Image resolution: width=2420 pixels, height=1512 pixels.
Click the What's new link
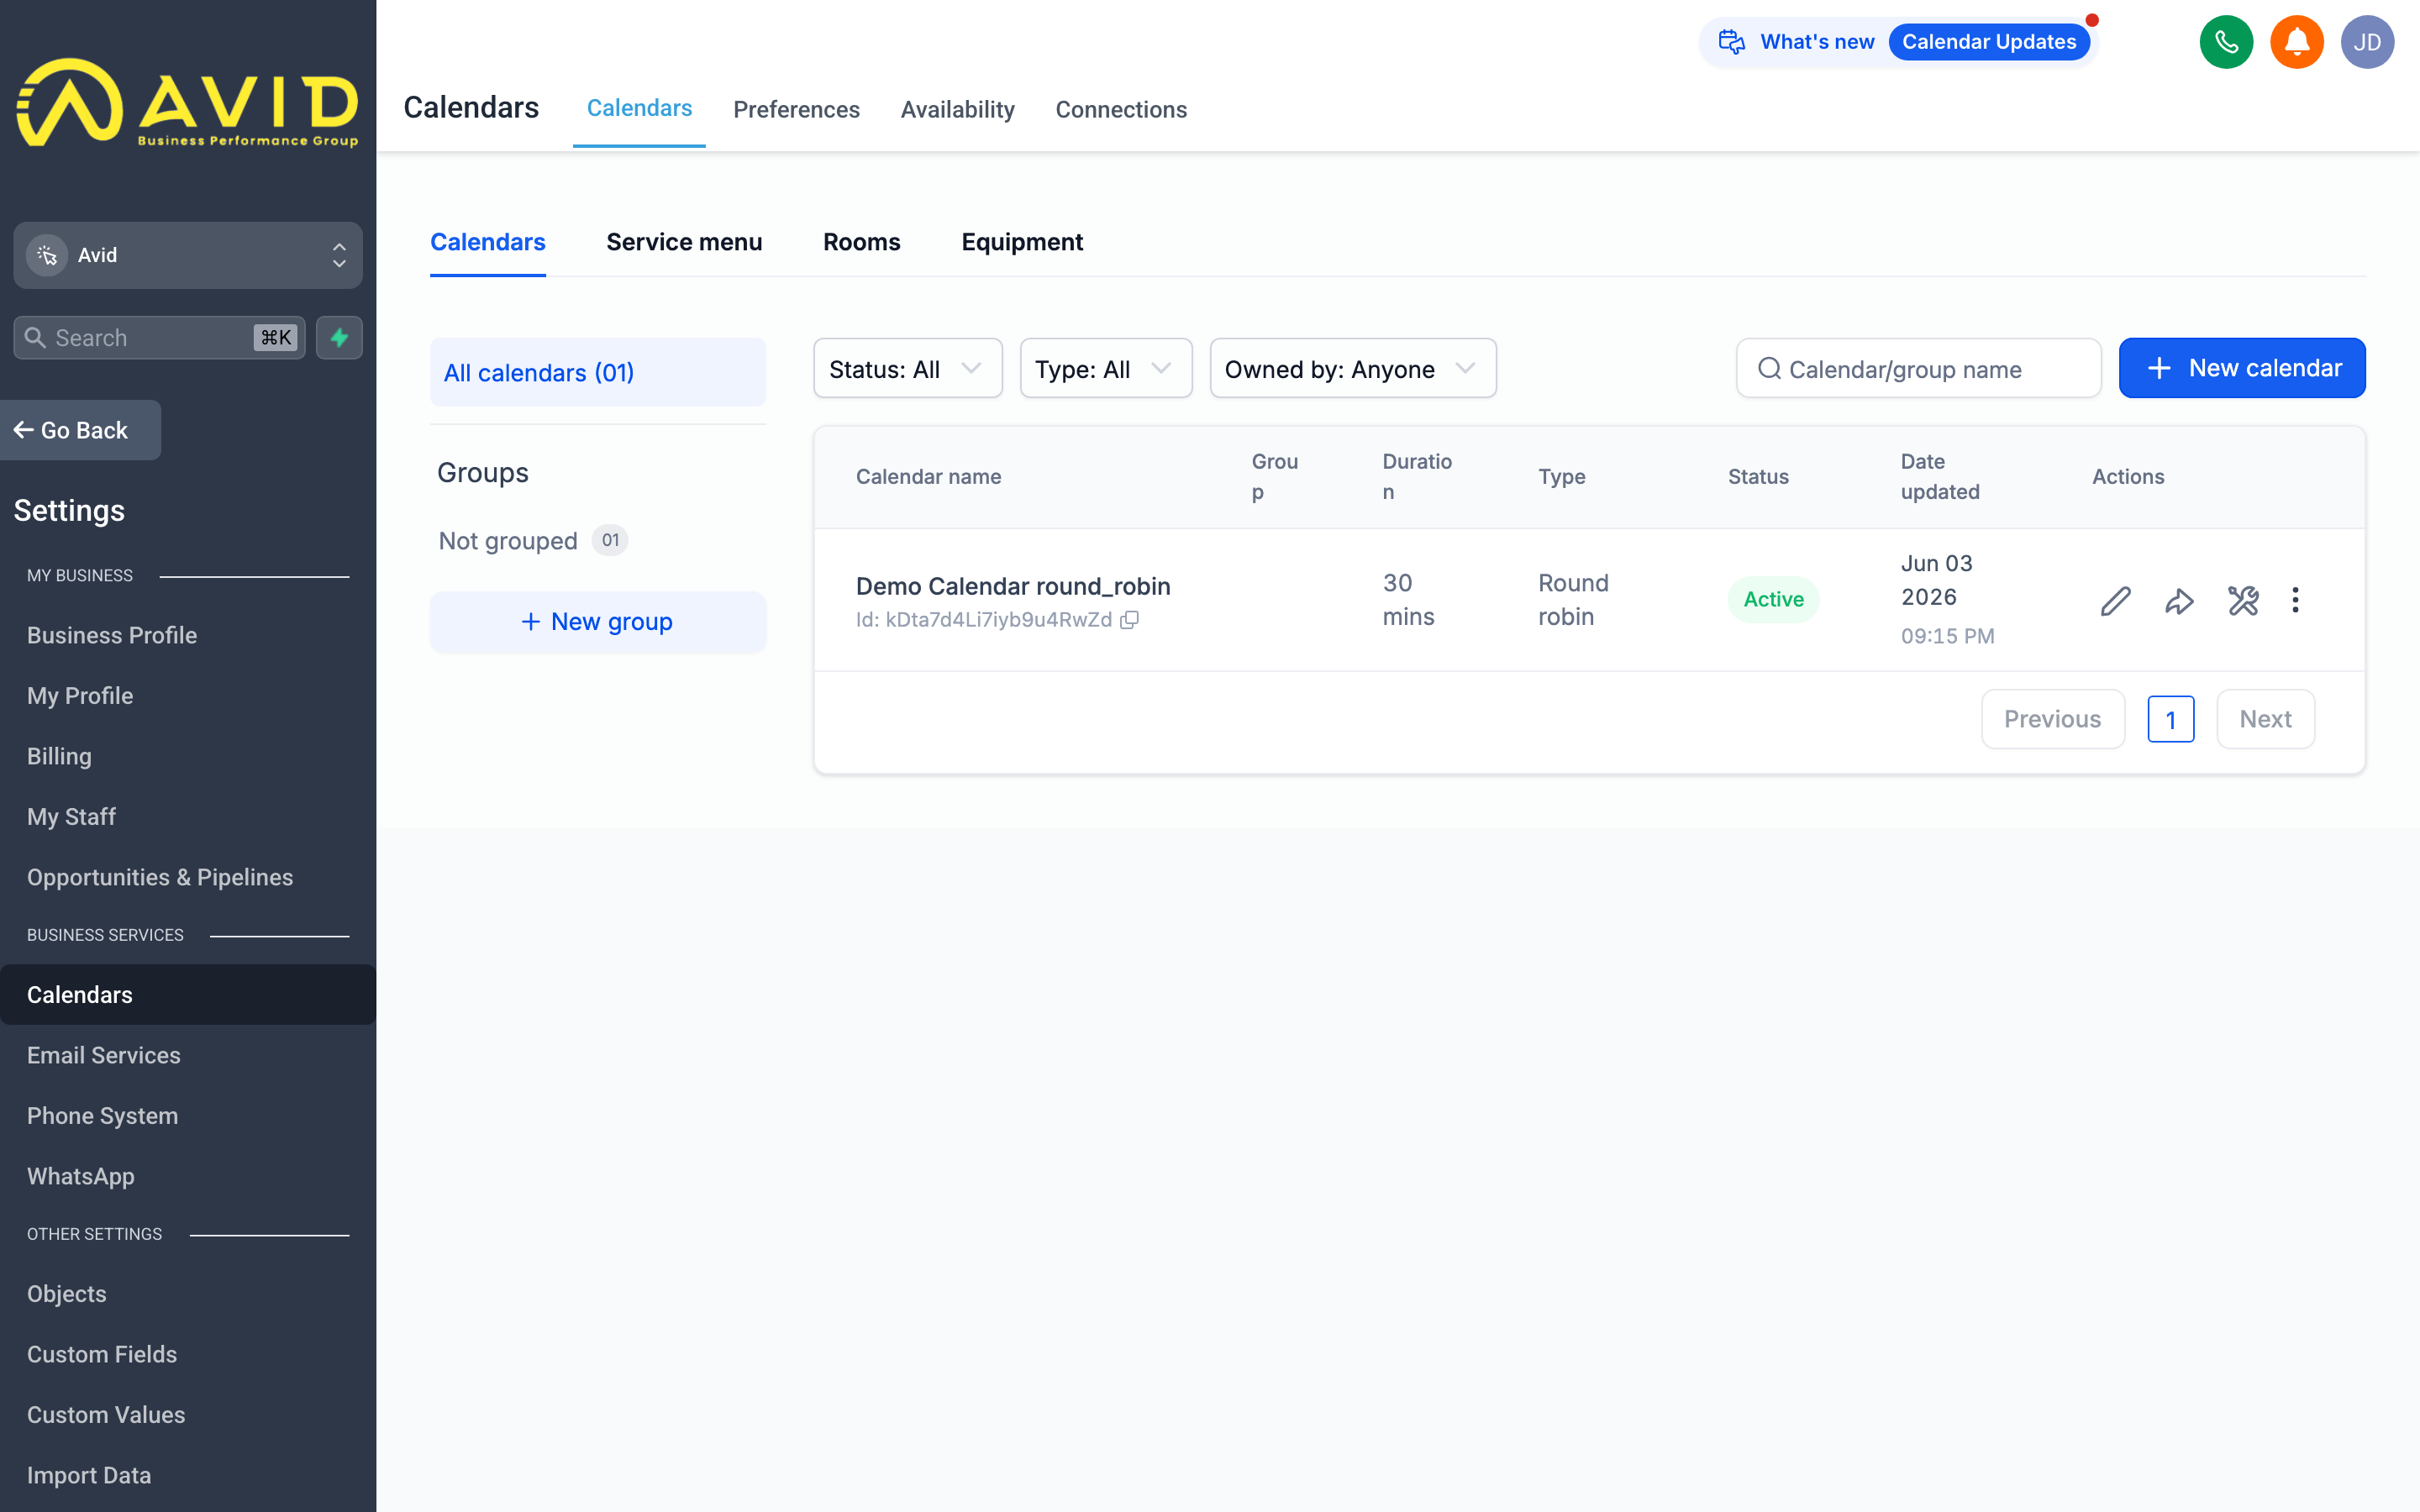pos(1817,42)
